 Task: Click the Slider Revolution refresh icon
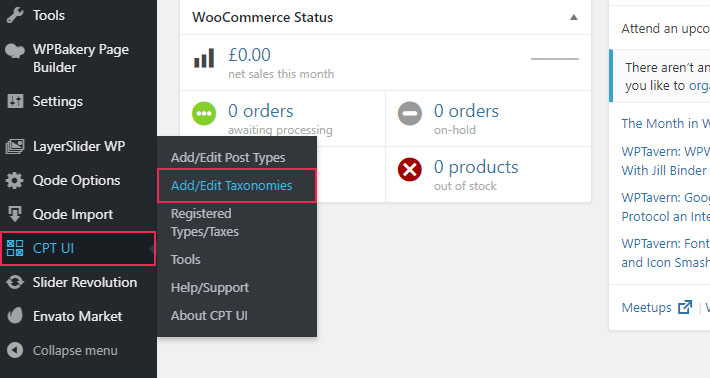pos(14,282)
